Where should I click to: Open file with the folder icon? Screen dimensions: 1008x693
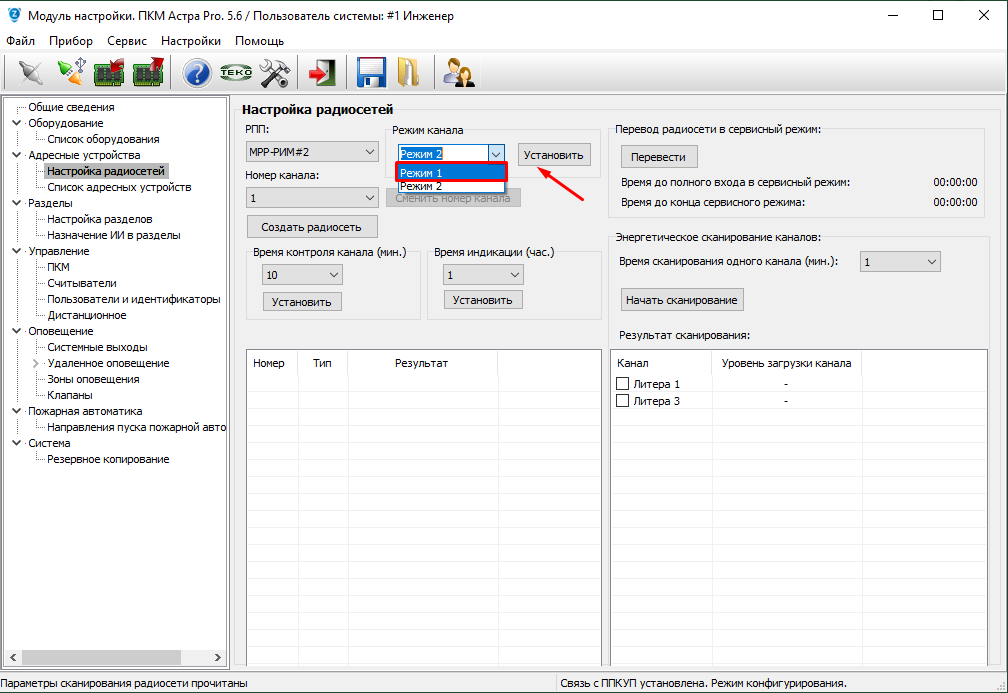coord(408,72)
